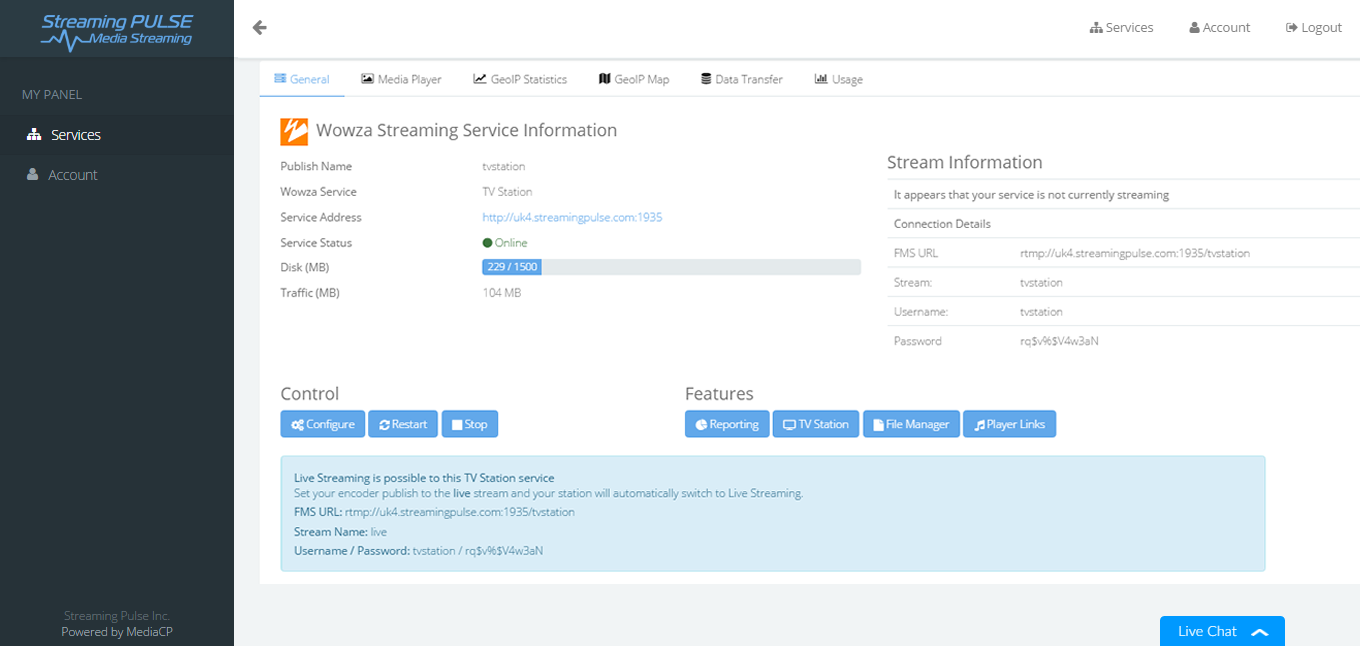Viewport: 1360px width, 646px height.
Task: Click the Traffic value 104 MB
Action: click(x=502, y=293)
